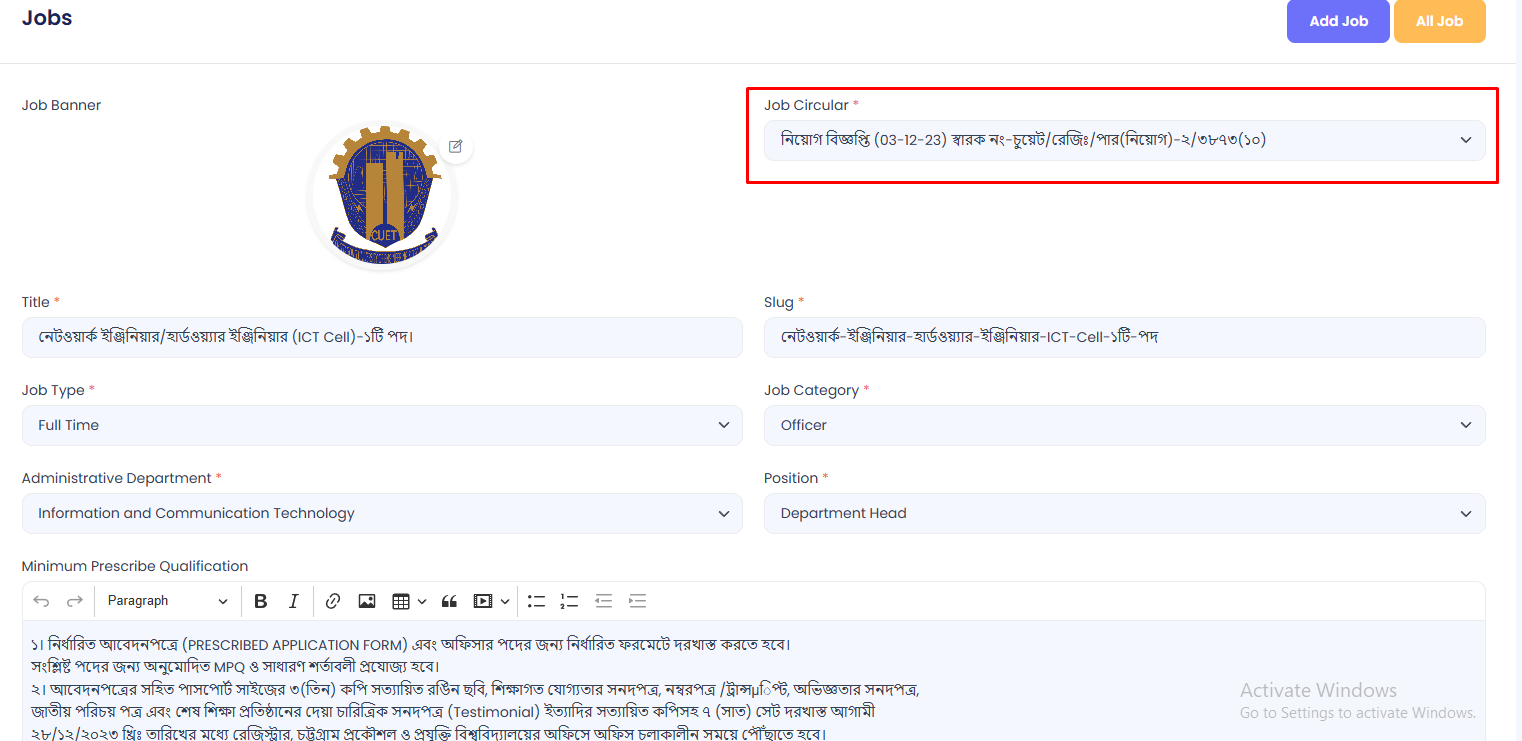
Task: Open the Job Type dropdown showing Full Time
Action: [x=382, y=425]
